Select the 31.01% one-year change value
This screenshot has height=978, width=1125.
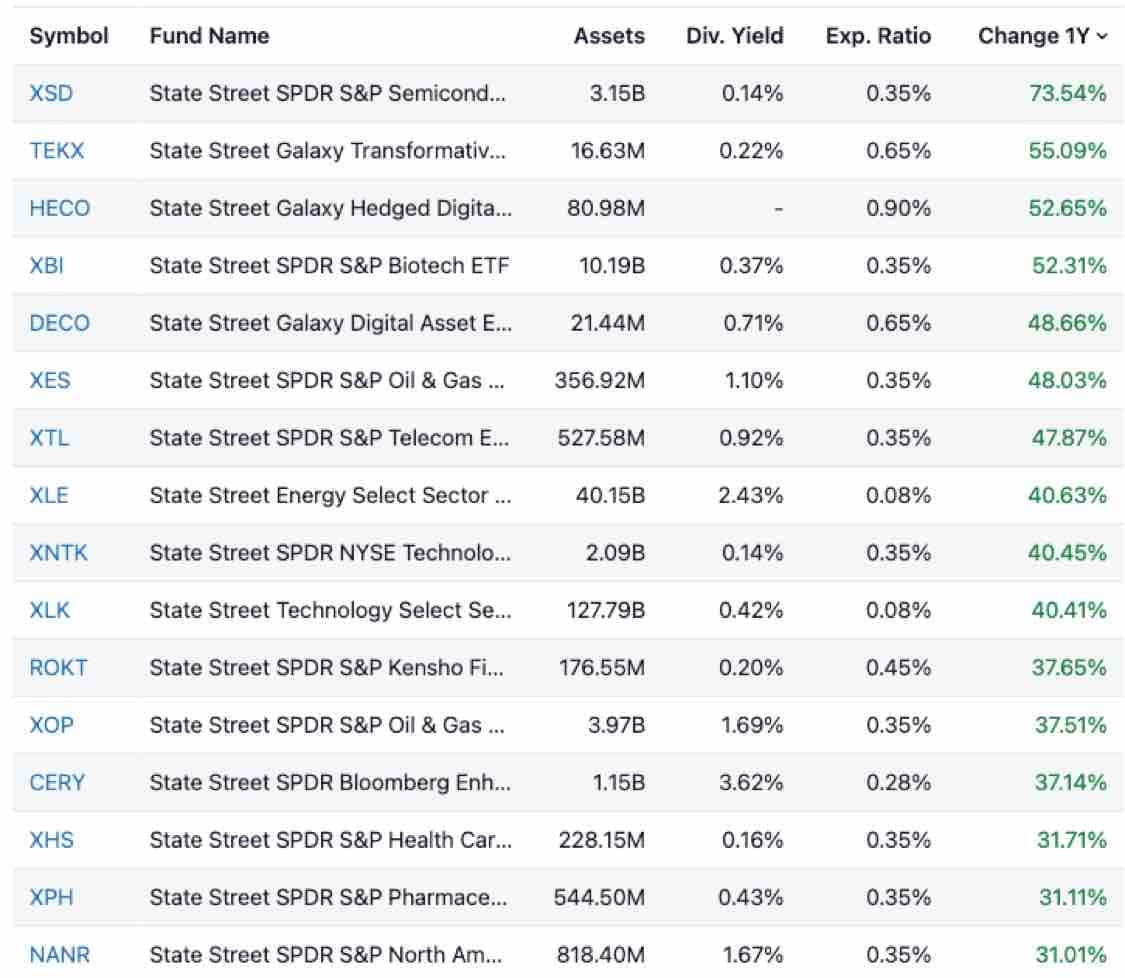1071,954
